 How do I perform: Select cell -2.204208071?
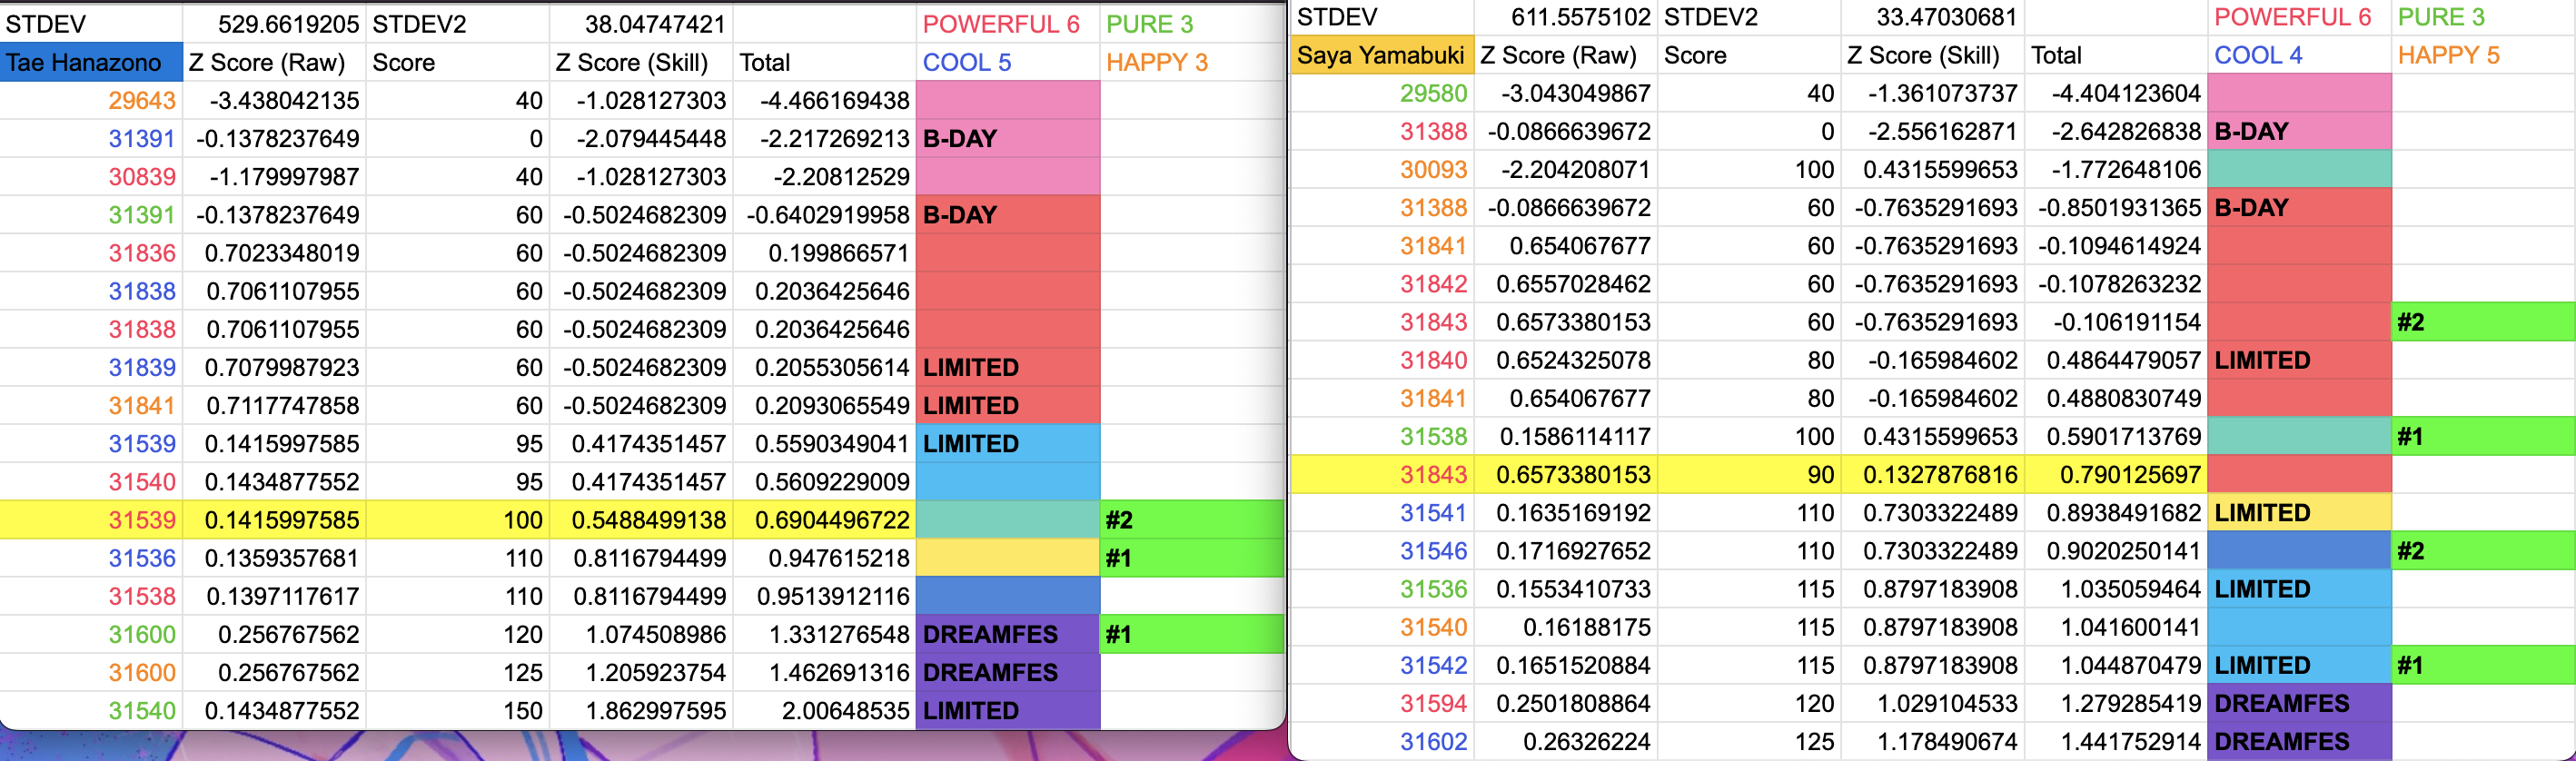pos(1565,169)
